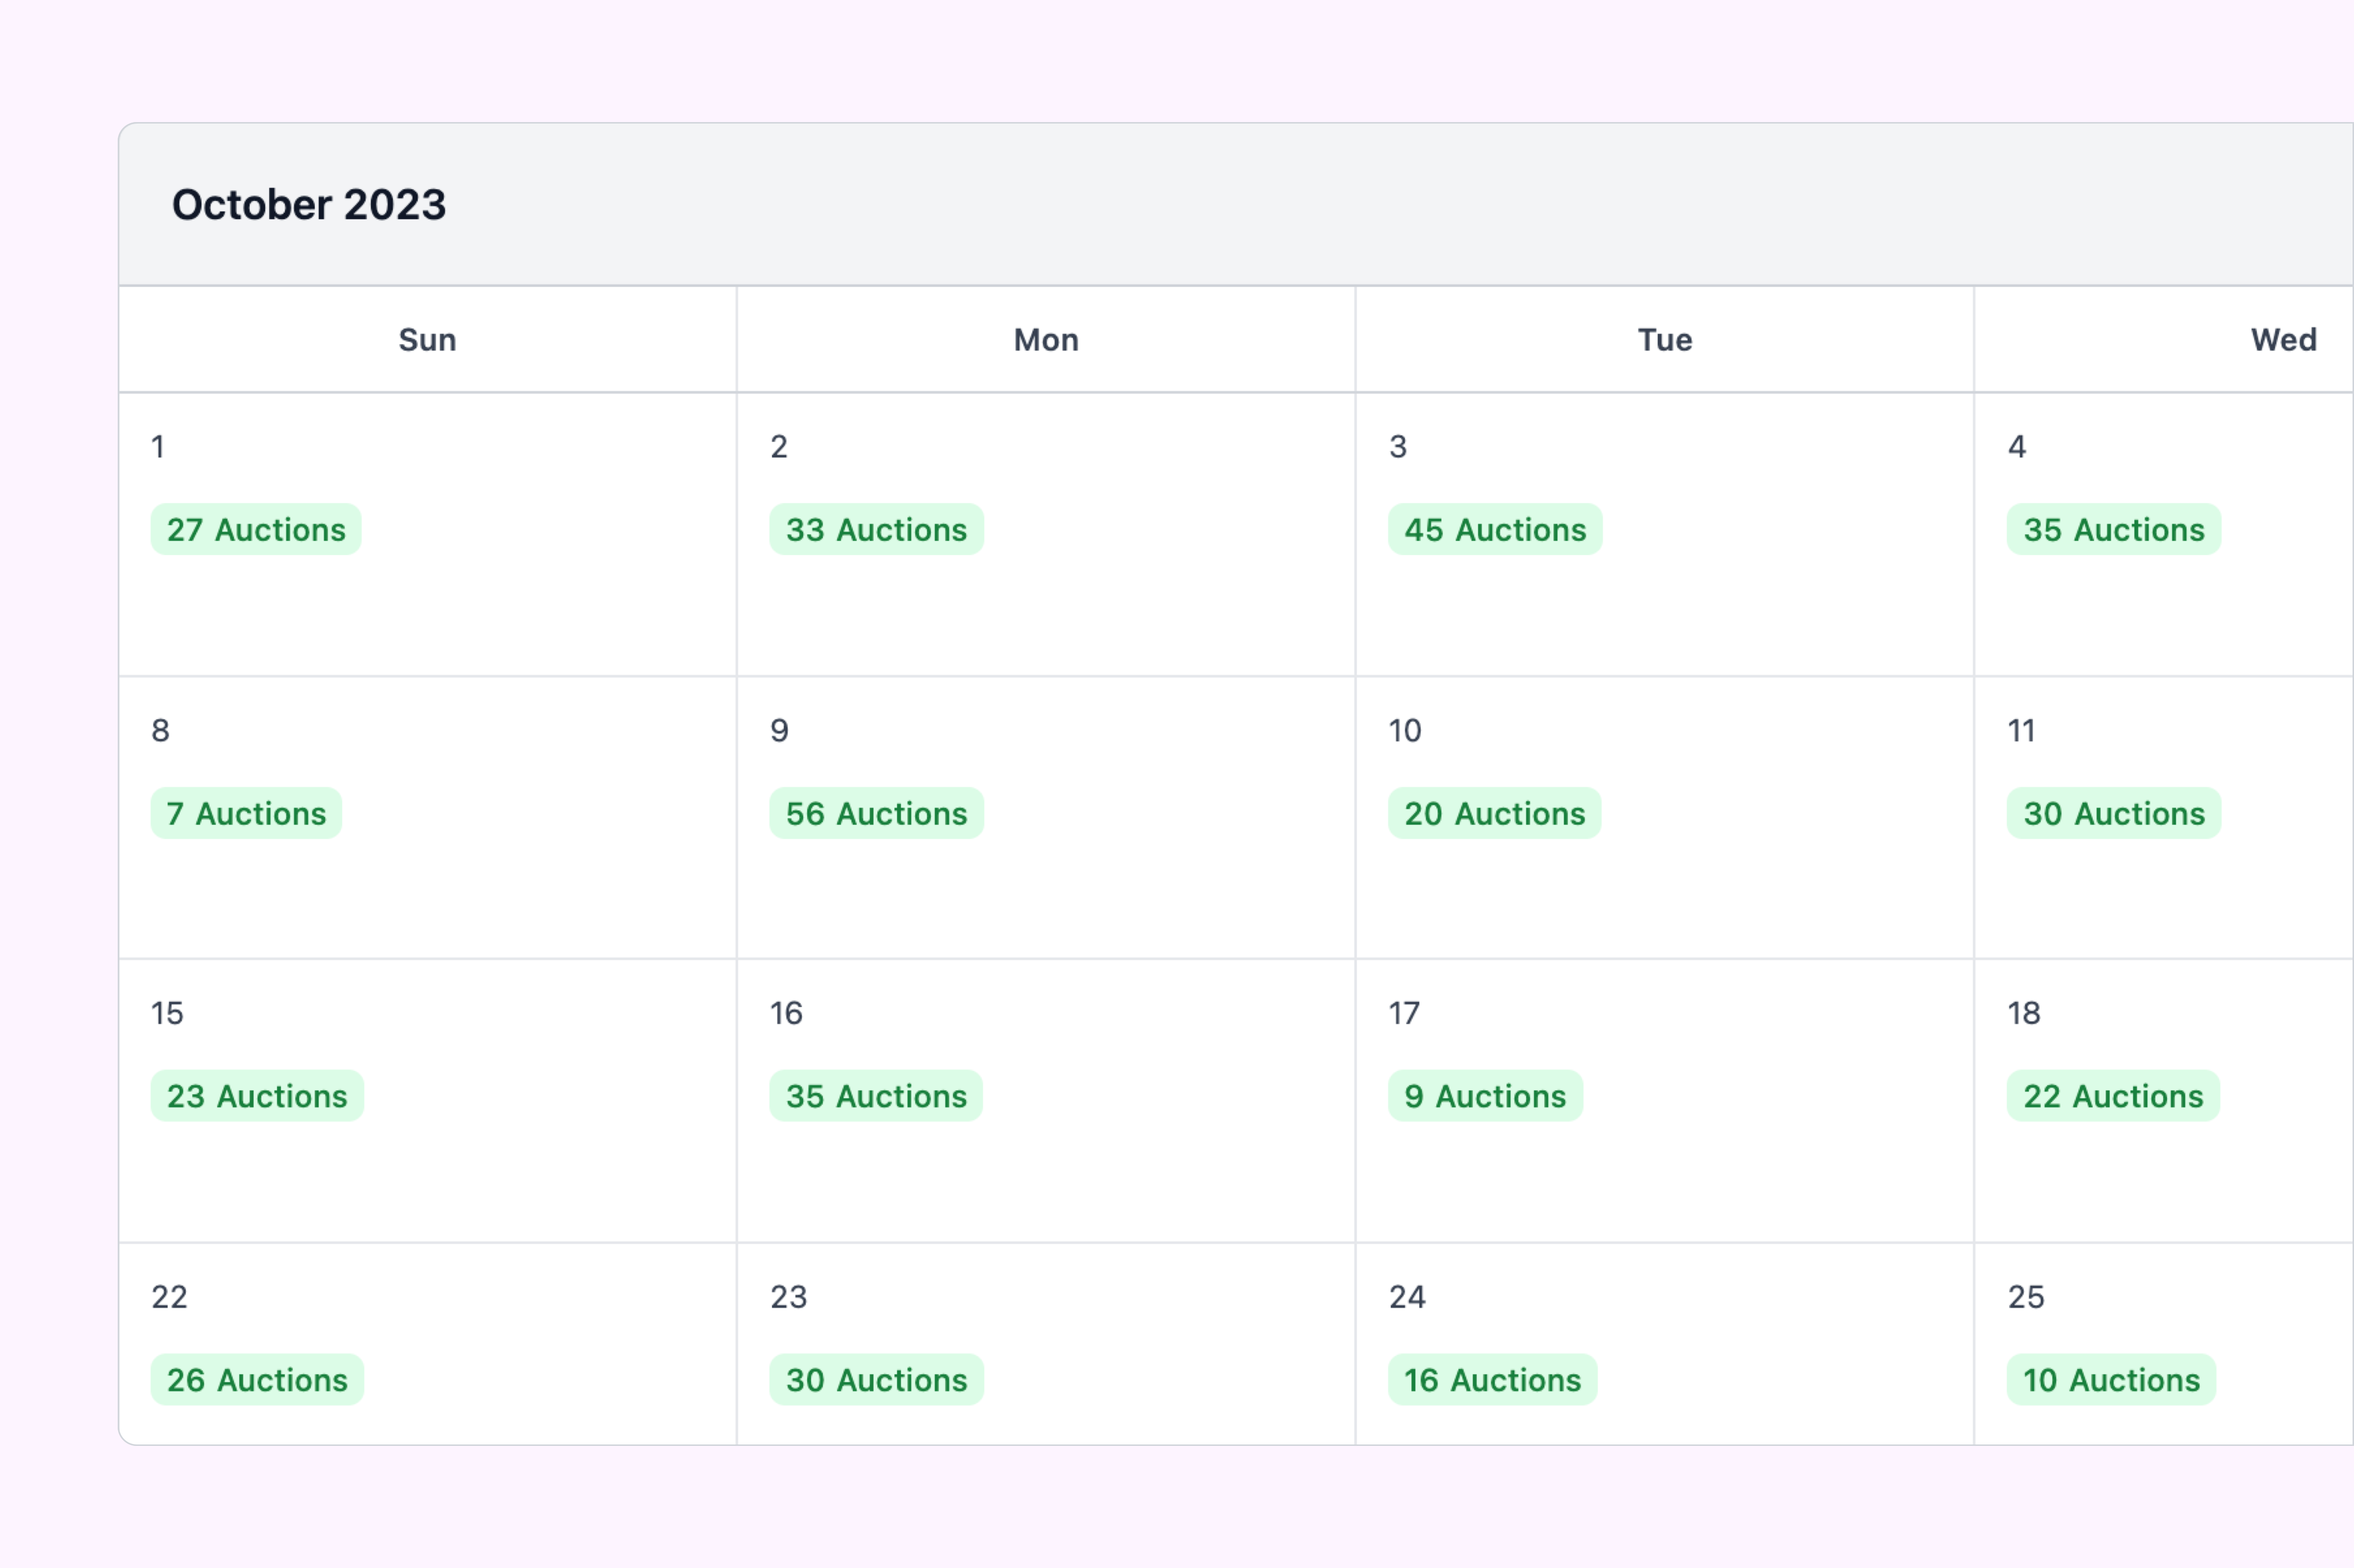Select the 45 Auctions badge on Tuesday
The image size is (2354, 1568).
[1495, 529]
